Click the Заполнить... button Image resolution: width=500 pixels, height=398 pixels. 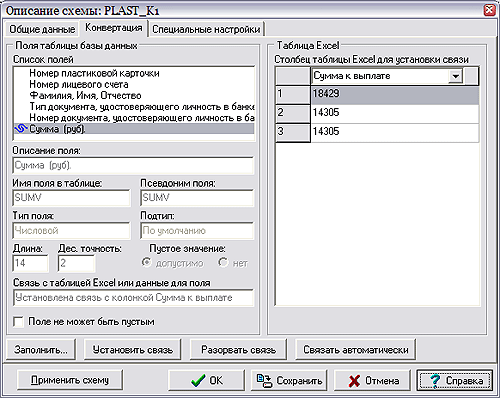pos(41,350)
